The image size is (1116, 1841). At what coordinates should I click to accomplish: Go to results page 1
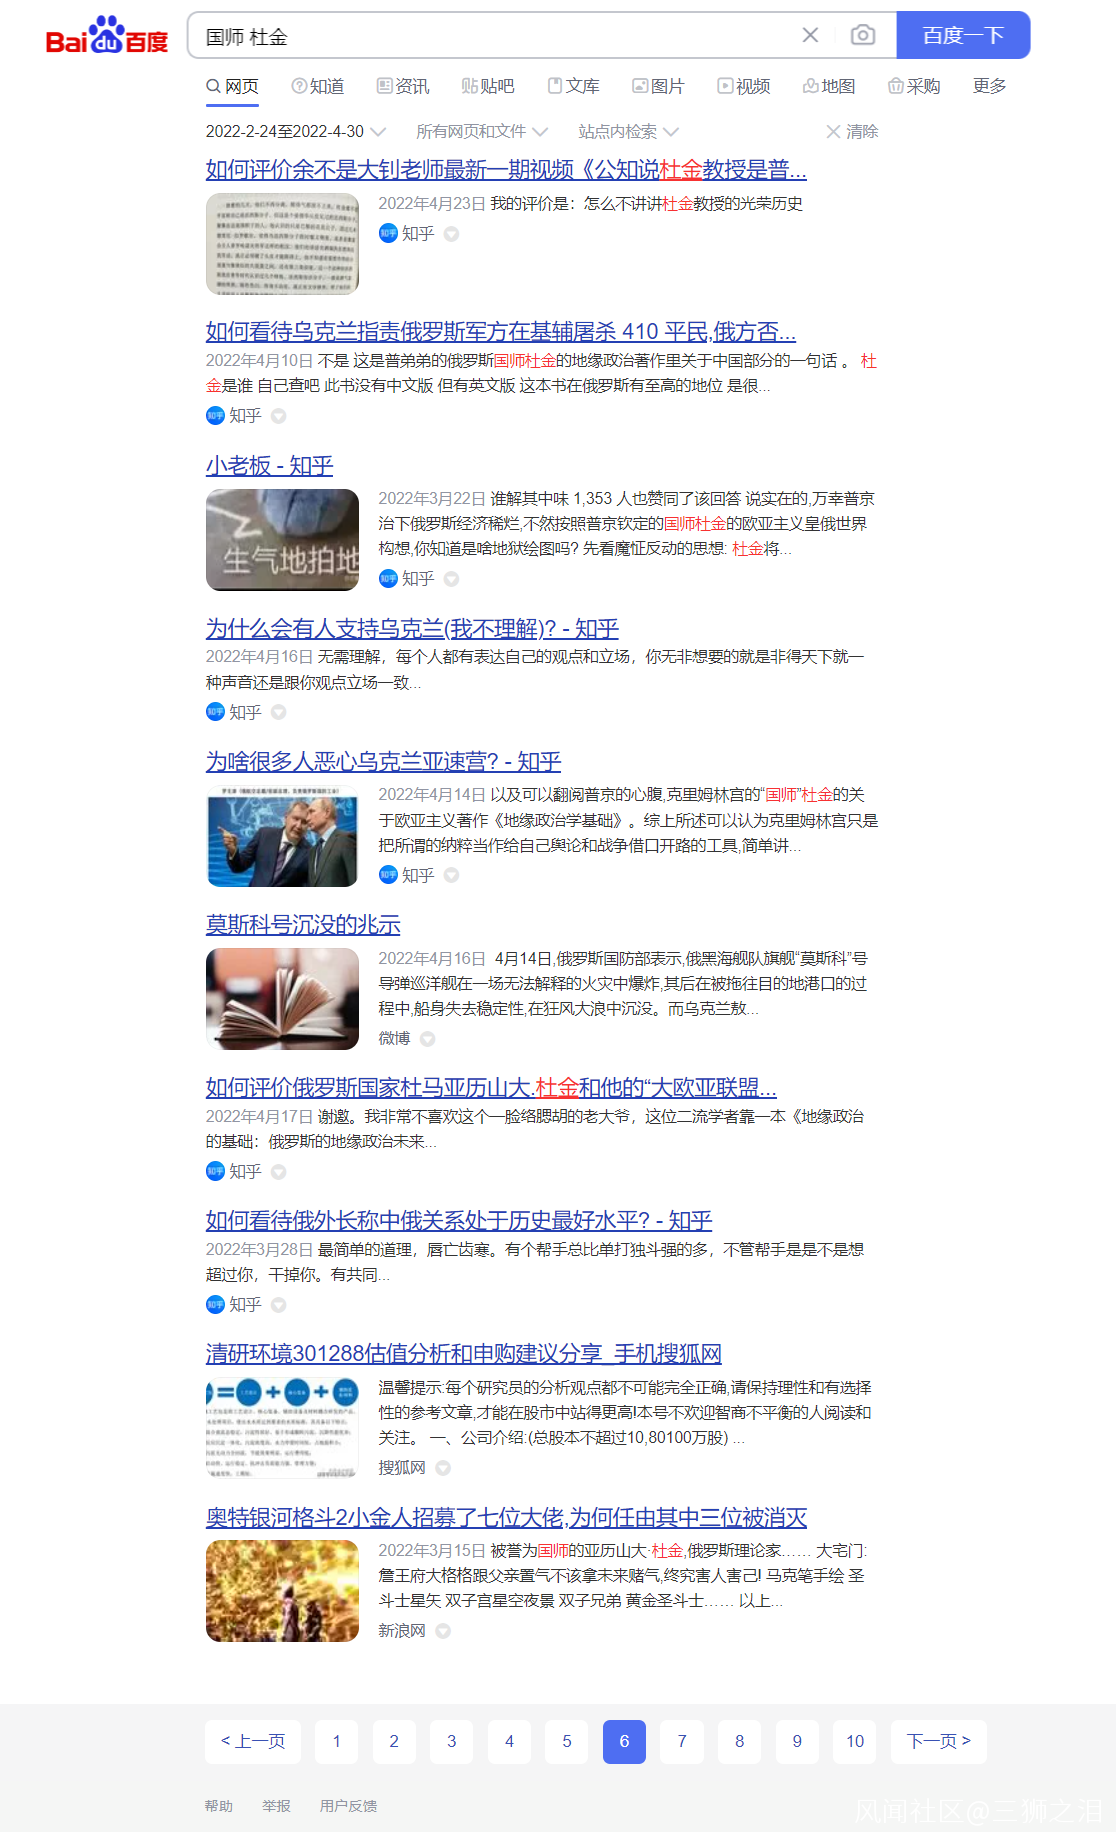337,1742
